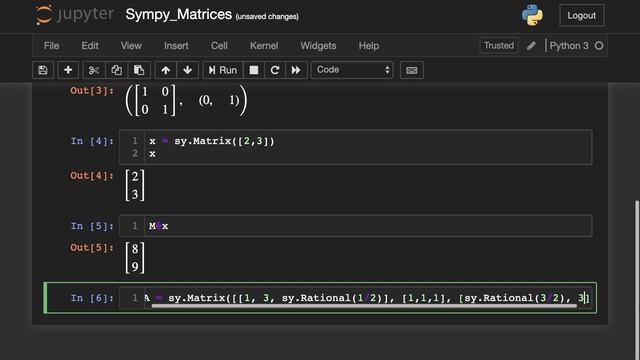Click the horizontal scrollbar in the In [6] cell
The width and height of the screenshot is (640, 360).
point(364,306)
